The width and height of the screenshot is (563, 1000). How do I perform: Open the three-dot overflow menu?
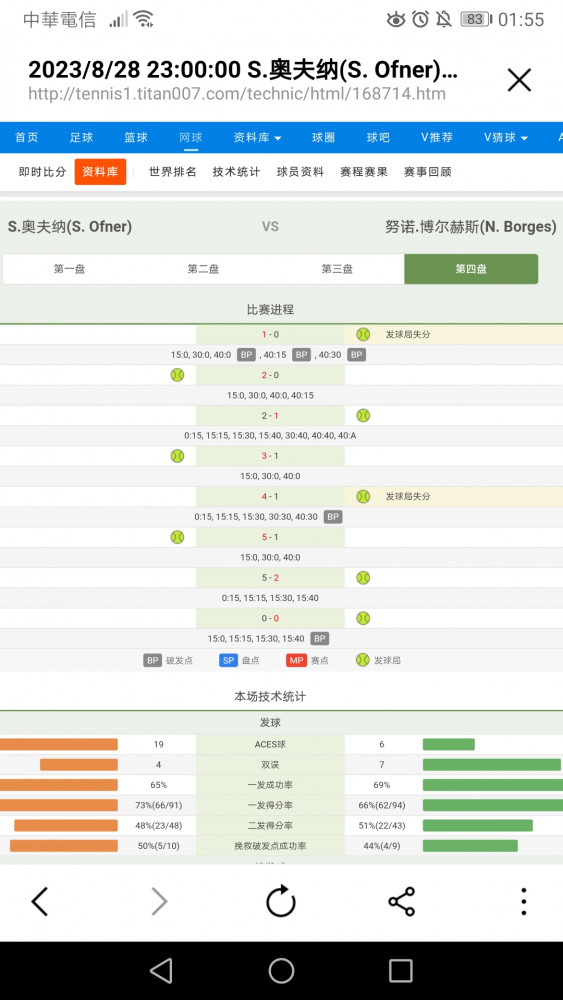click(x=523, y=902)
